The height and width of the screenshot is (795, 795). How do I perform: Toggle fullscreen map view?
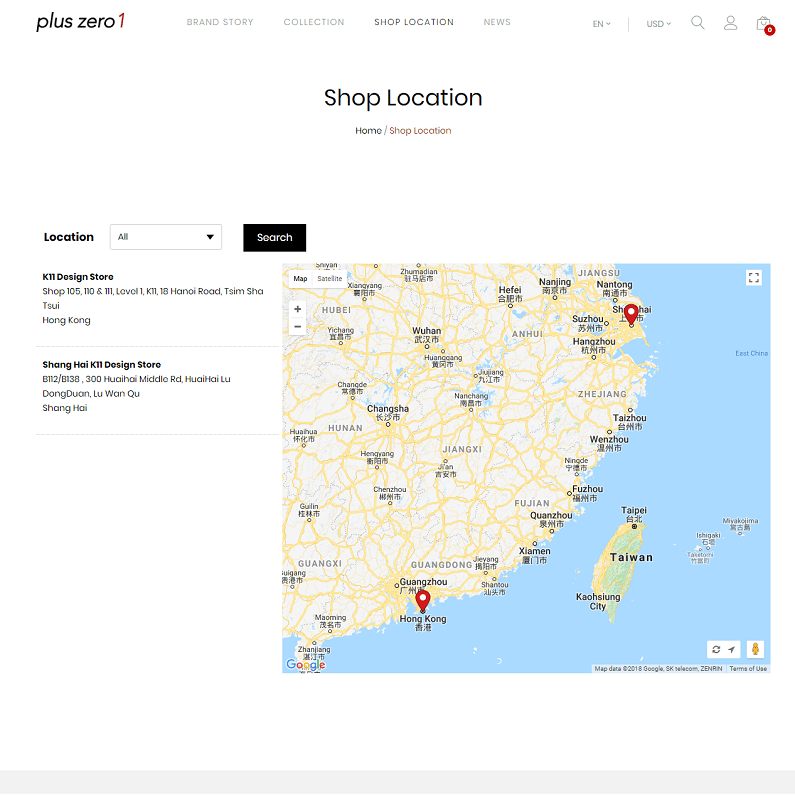[753, 277]
